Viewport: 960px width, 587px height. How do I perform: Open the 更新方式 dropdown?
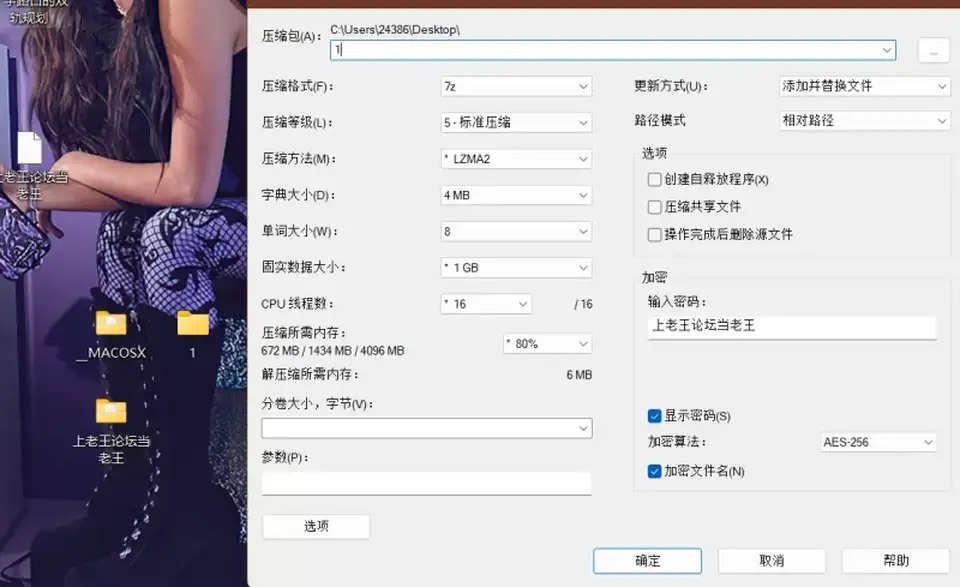[864, 86]
